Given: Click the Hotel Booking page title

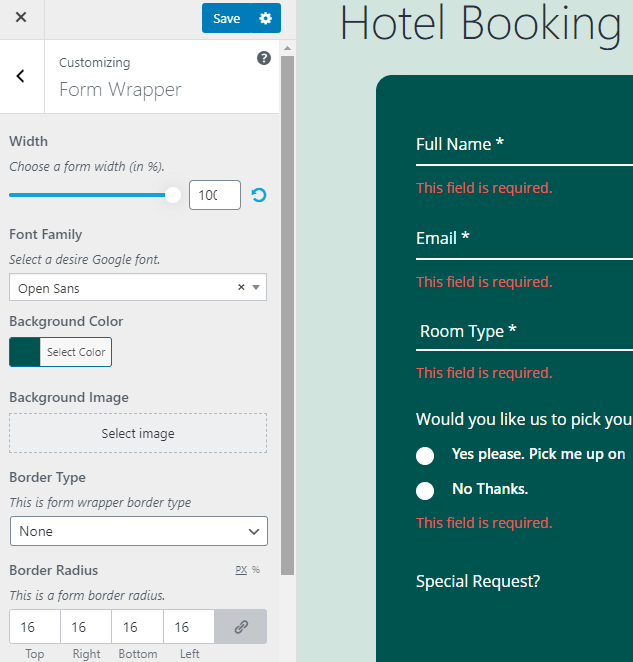Looking at the screenshot, I should [x=481, y=24].
